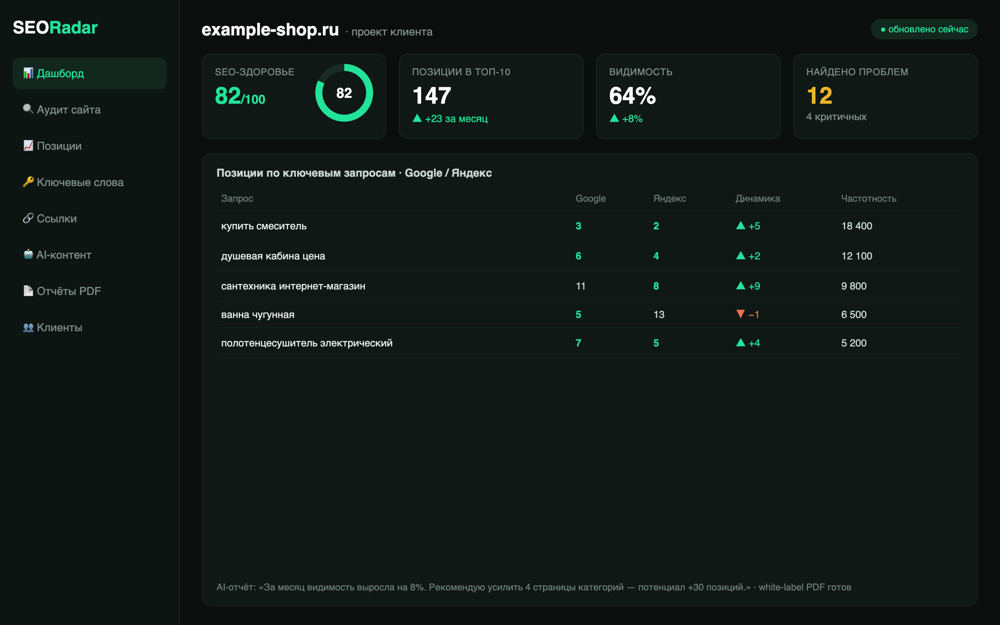Click the Яндекс column header
This screenshot has height=625, width=1000.
670,198
